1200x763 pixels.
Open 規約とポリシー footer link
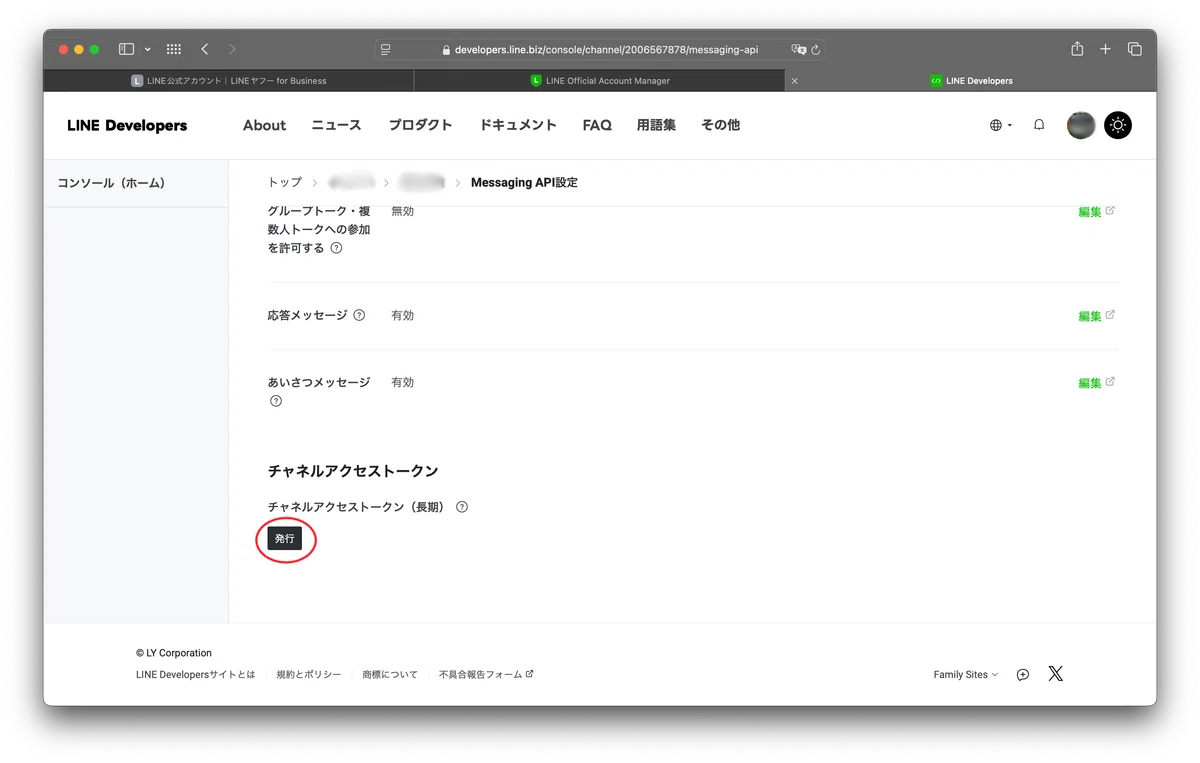click(309, 675)
